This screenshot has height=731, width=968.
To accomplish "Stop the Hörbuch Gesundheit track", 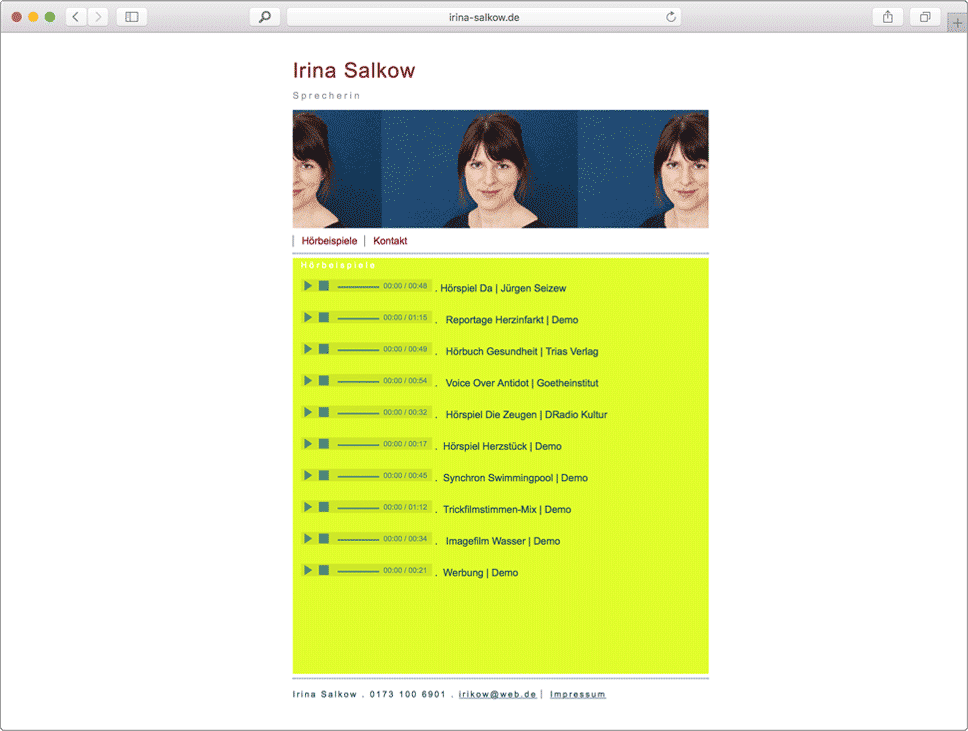I will [x=323, y=349].
